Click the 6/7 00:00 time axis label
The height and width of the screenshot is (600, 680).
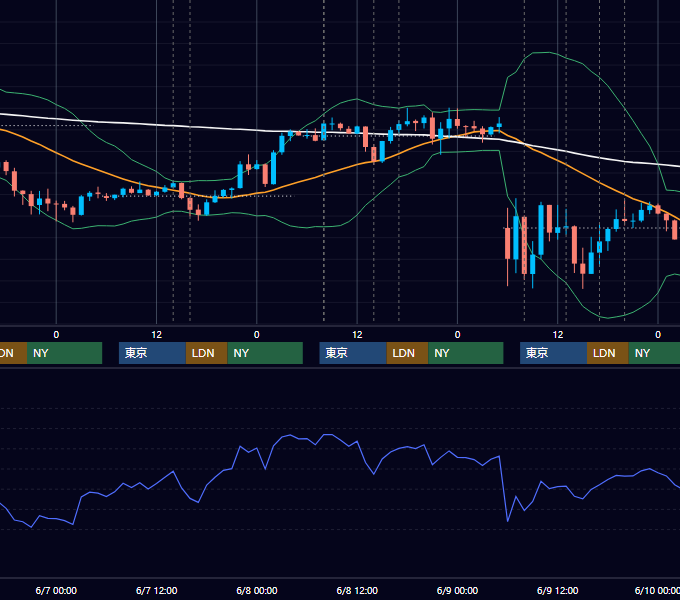pos(56,590)
